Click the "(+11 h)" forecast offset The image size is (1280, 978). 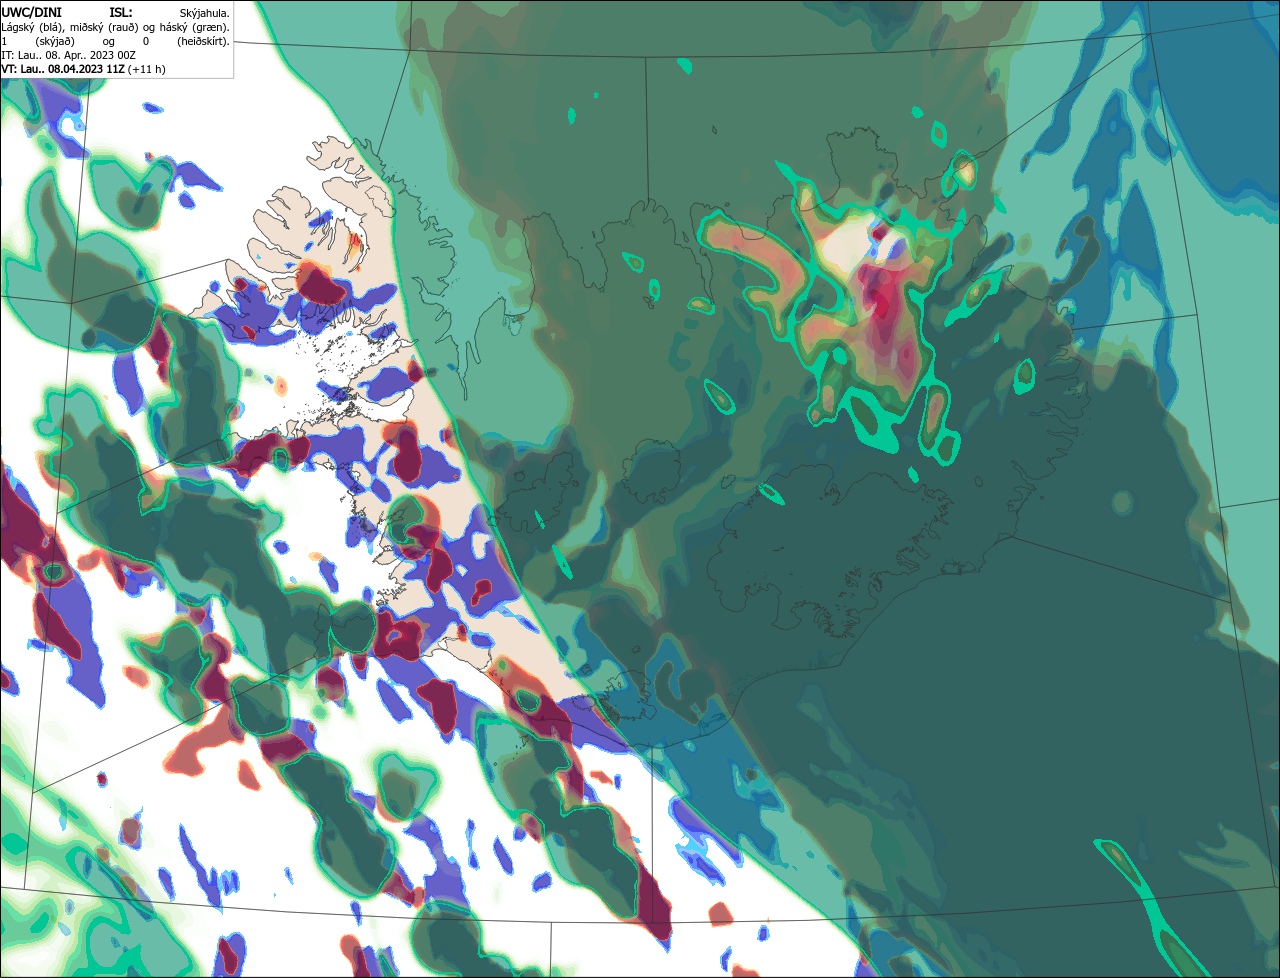pos(146,70)
